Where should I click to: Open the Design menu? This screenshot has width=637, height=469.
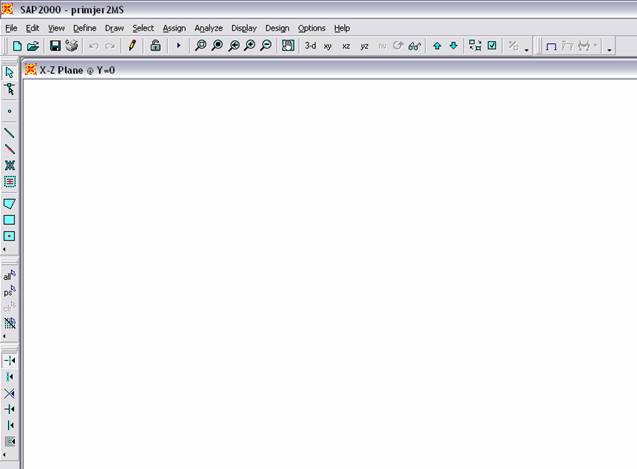(x=277, y=28)
